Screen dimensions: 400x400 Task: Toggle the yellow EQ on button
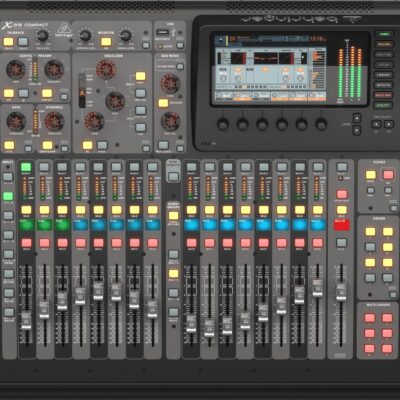pos(87,145)
